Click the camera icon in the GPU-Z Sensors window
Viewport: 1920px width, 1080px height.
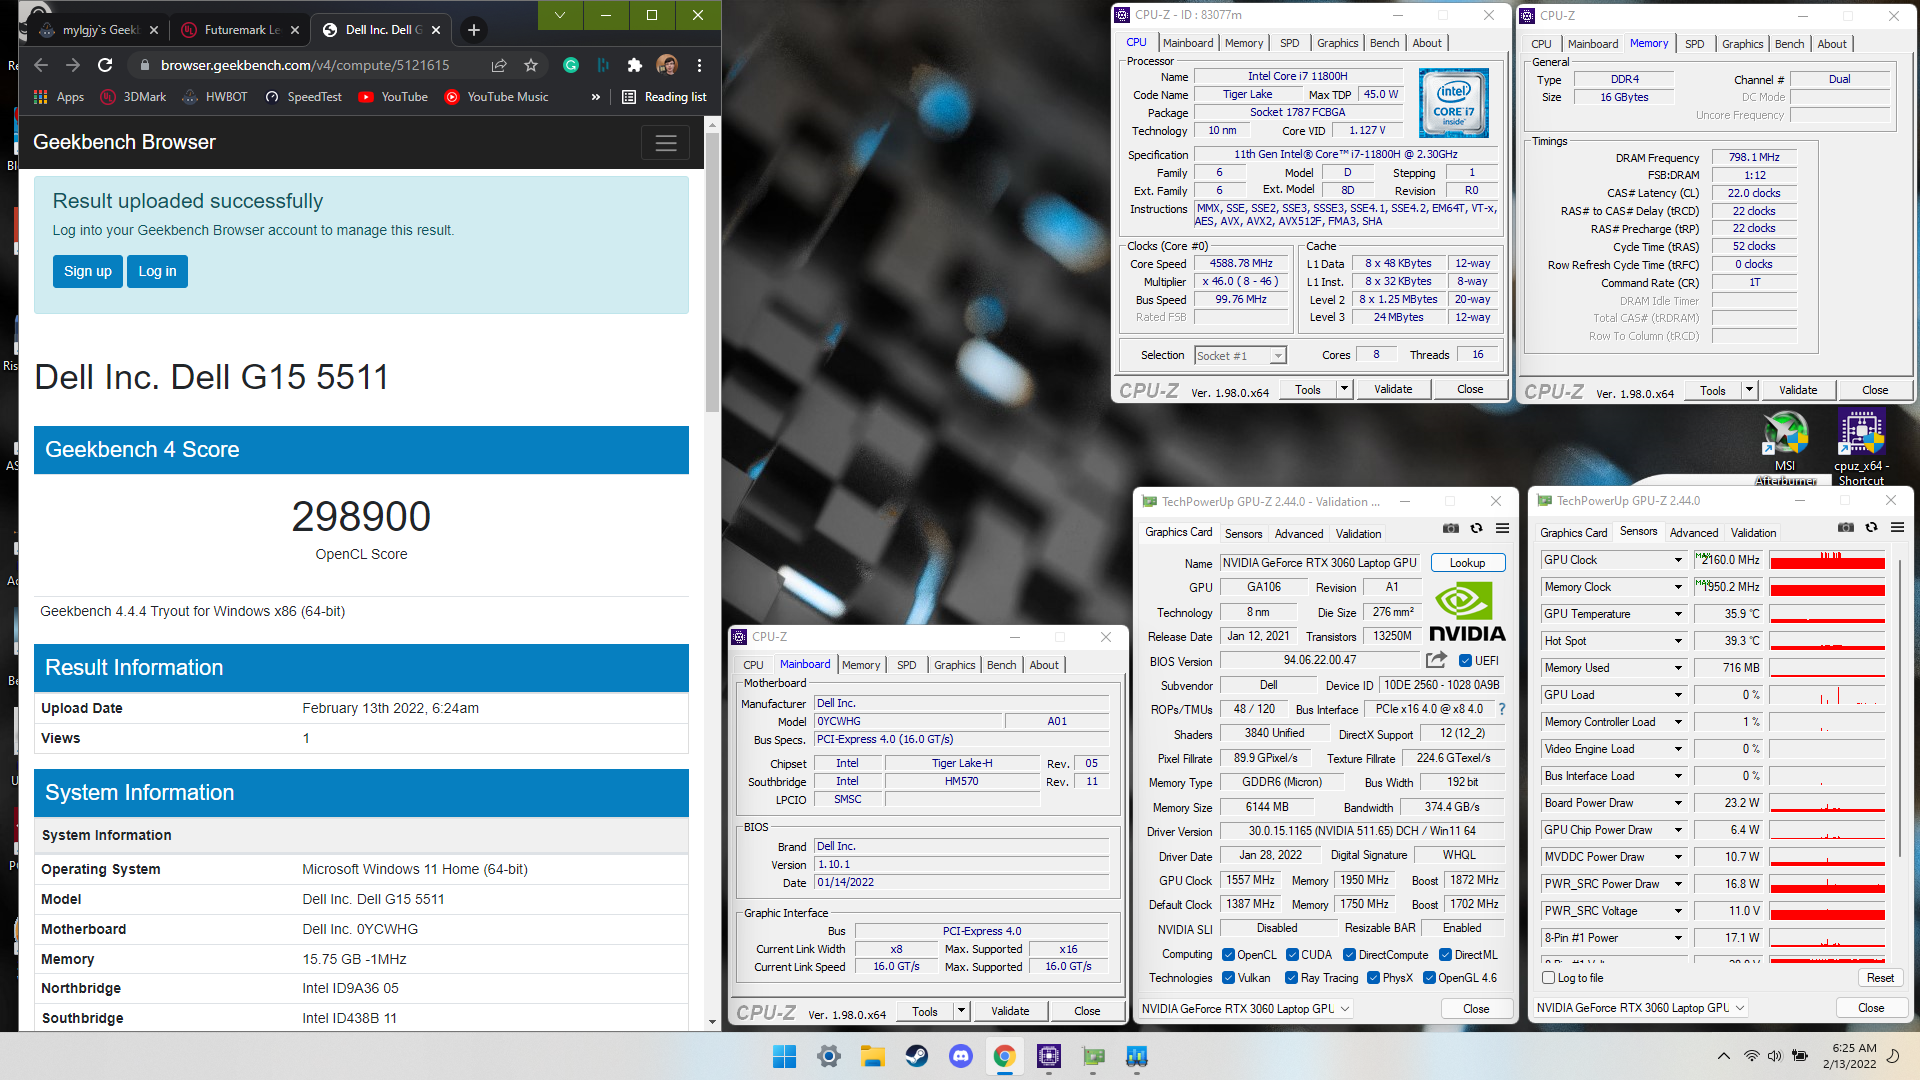(x=1846, y=527)
